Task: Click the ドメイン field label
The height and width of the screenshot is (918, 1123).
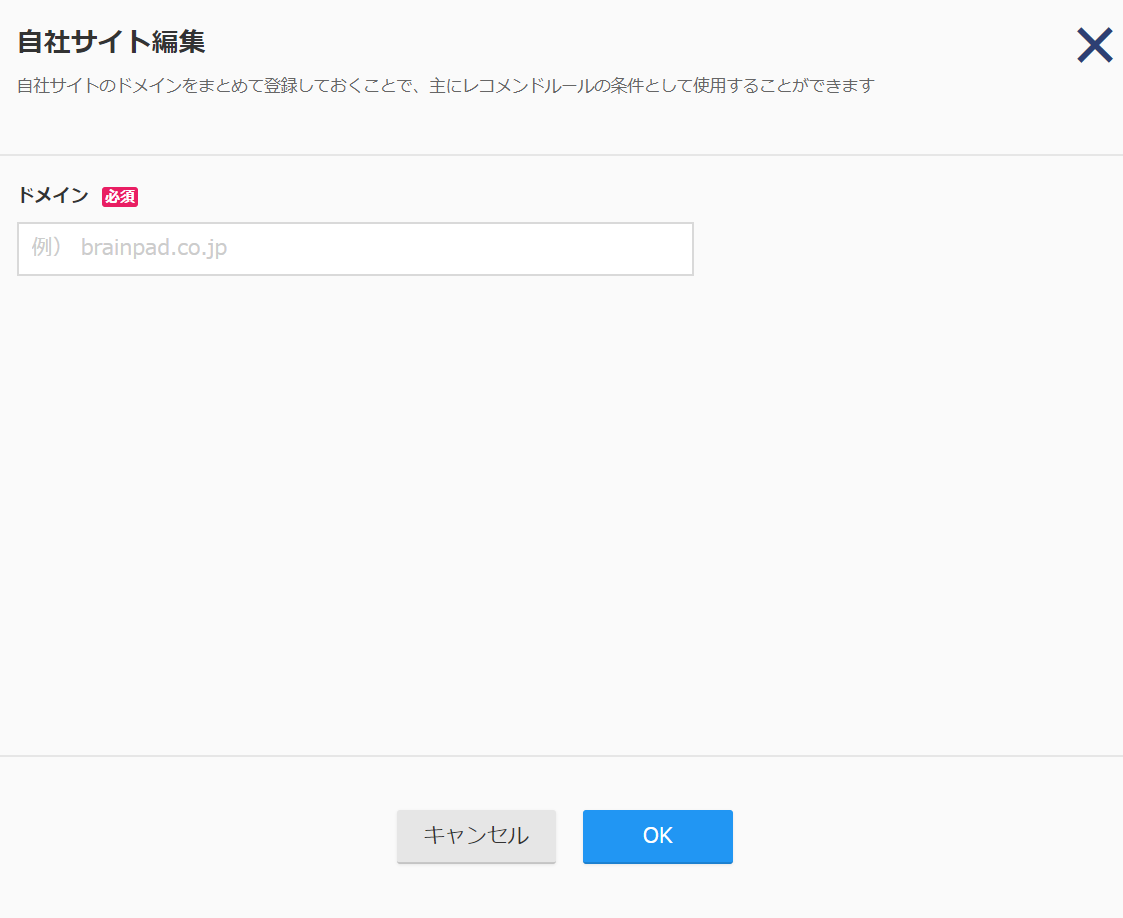Action: click(x=53, y=195)
